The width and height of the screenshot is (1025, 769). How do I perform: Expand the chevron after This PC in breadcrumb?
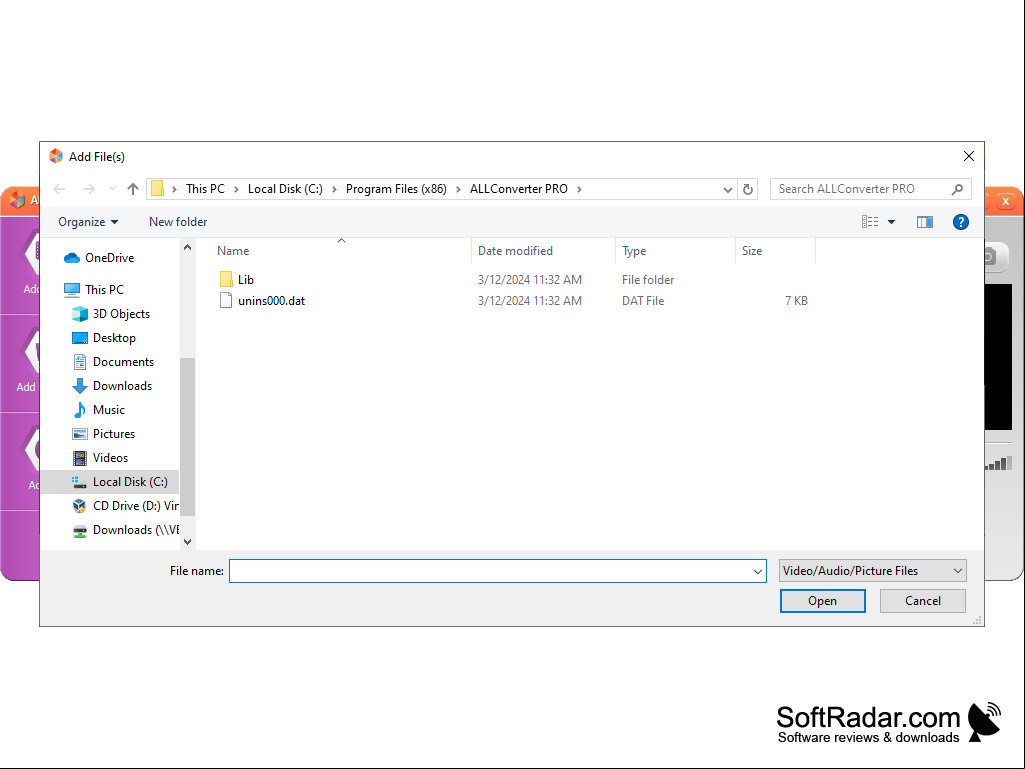pos(237,189)
